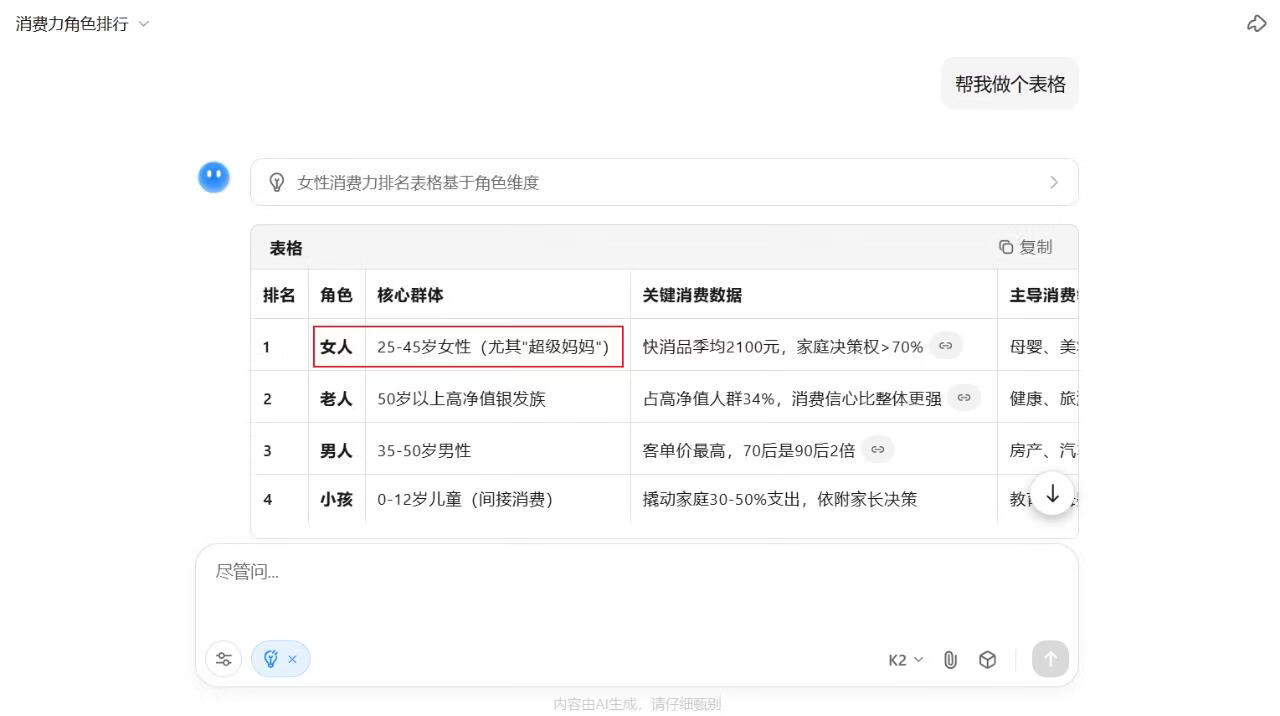Click the 内容由AI生成 disclaimer text
1280x716 pixels.
click(x=638, y=703)
